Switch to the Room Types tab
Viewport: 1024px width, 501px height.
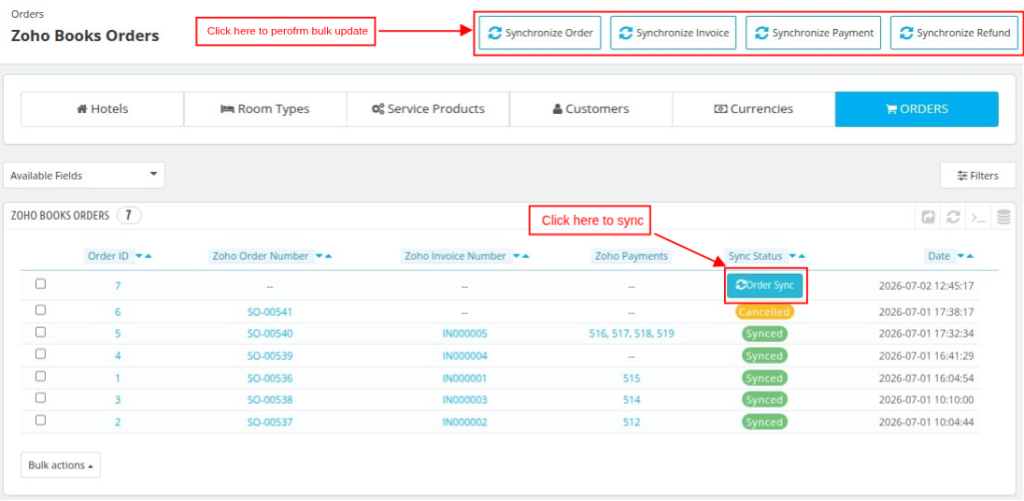coord(265,109)
